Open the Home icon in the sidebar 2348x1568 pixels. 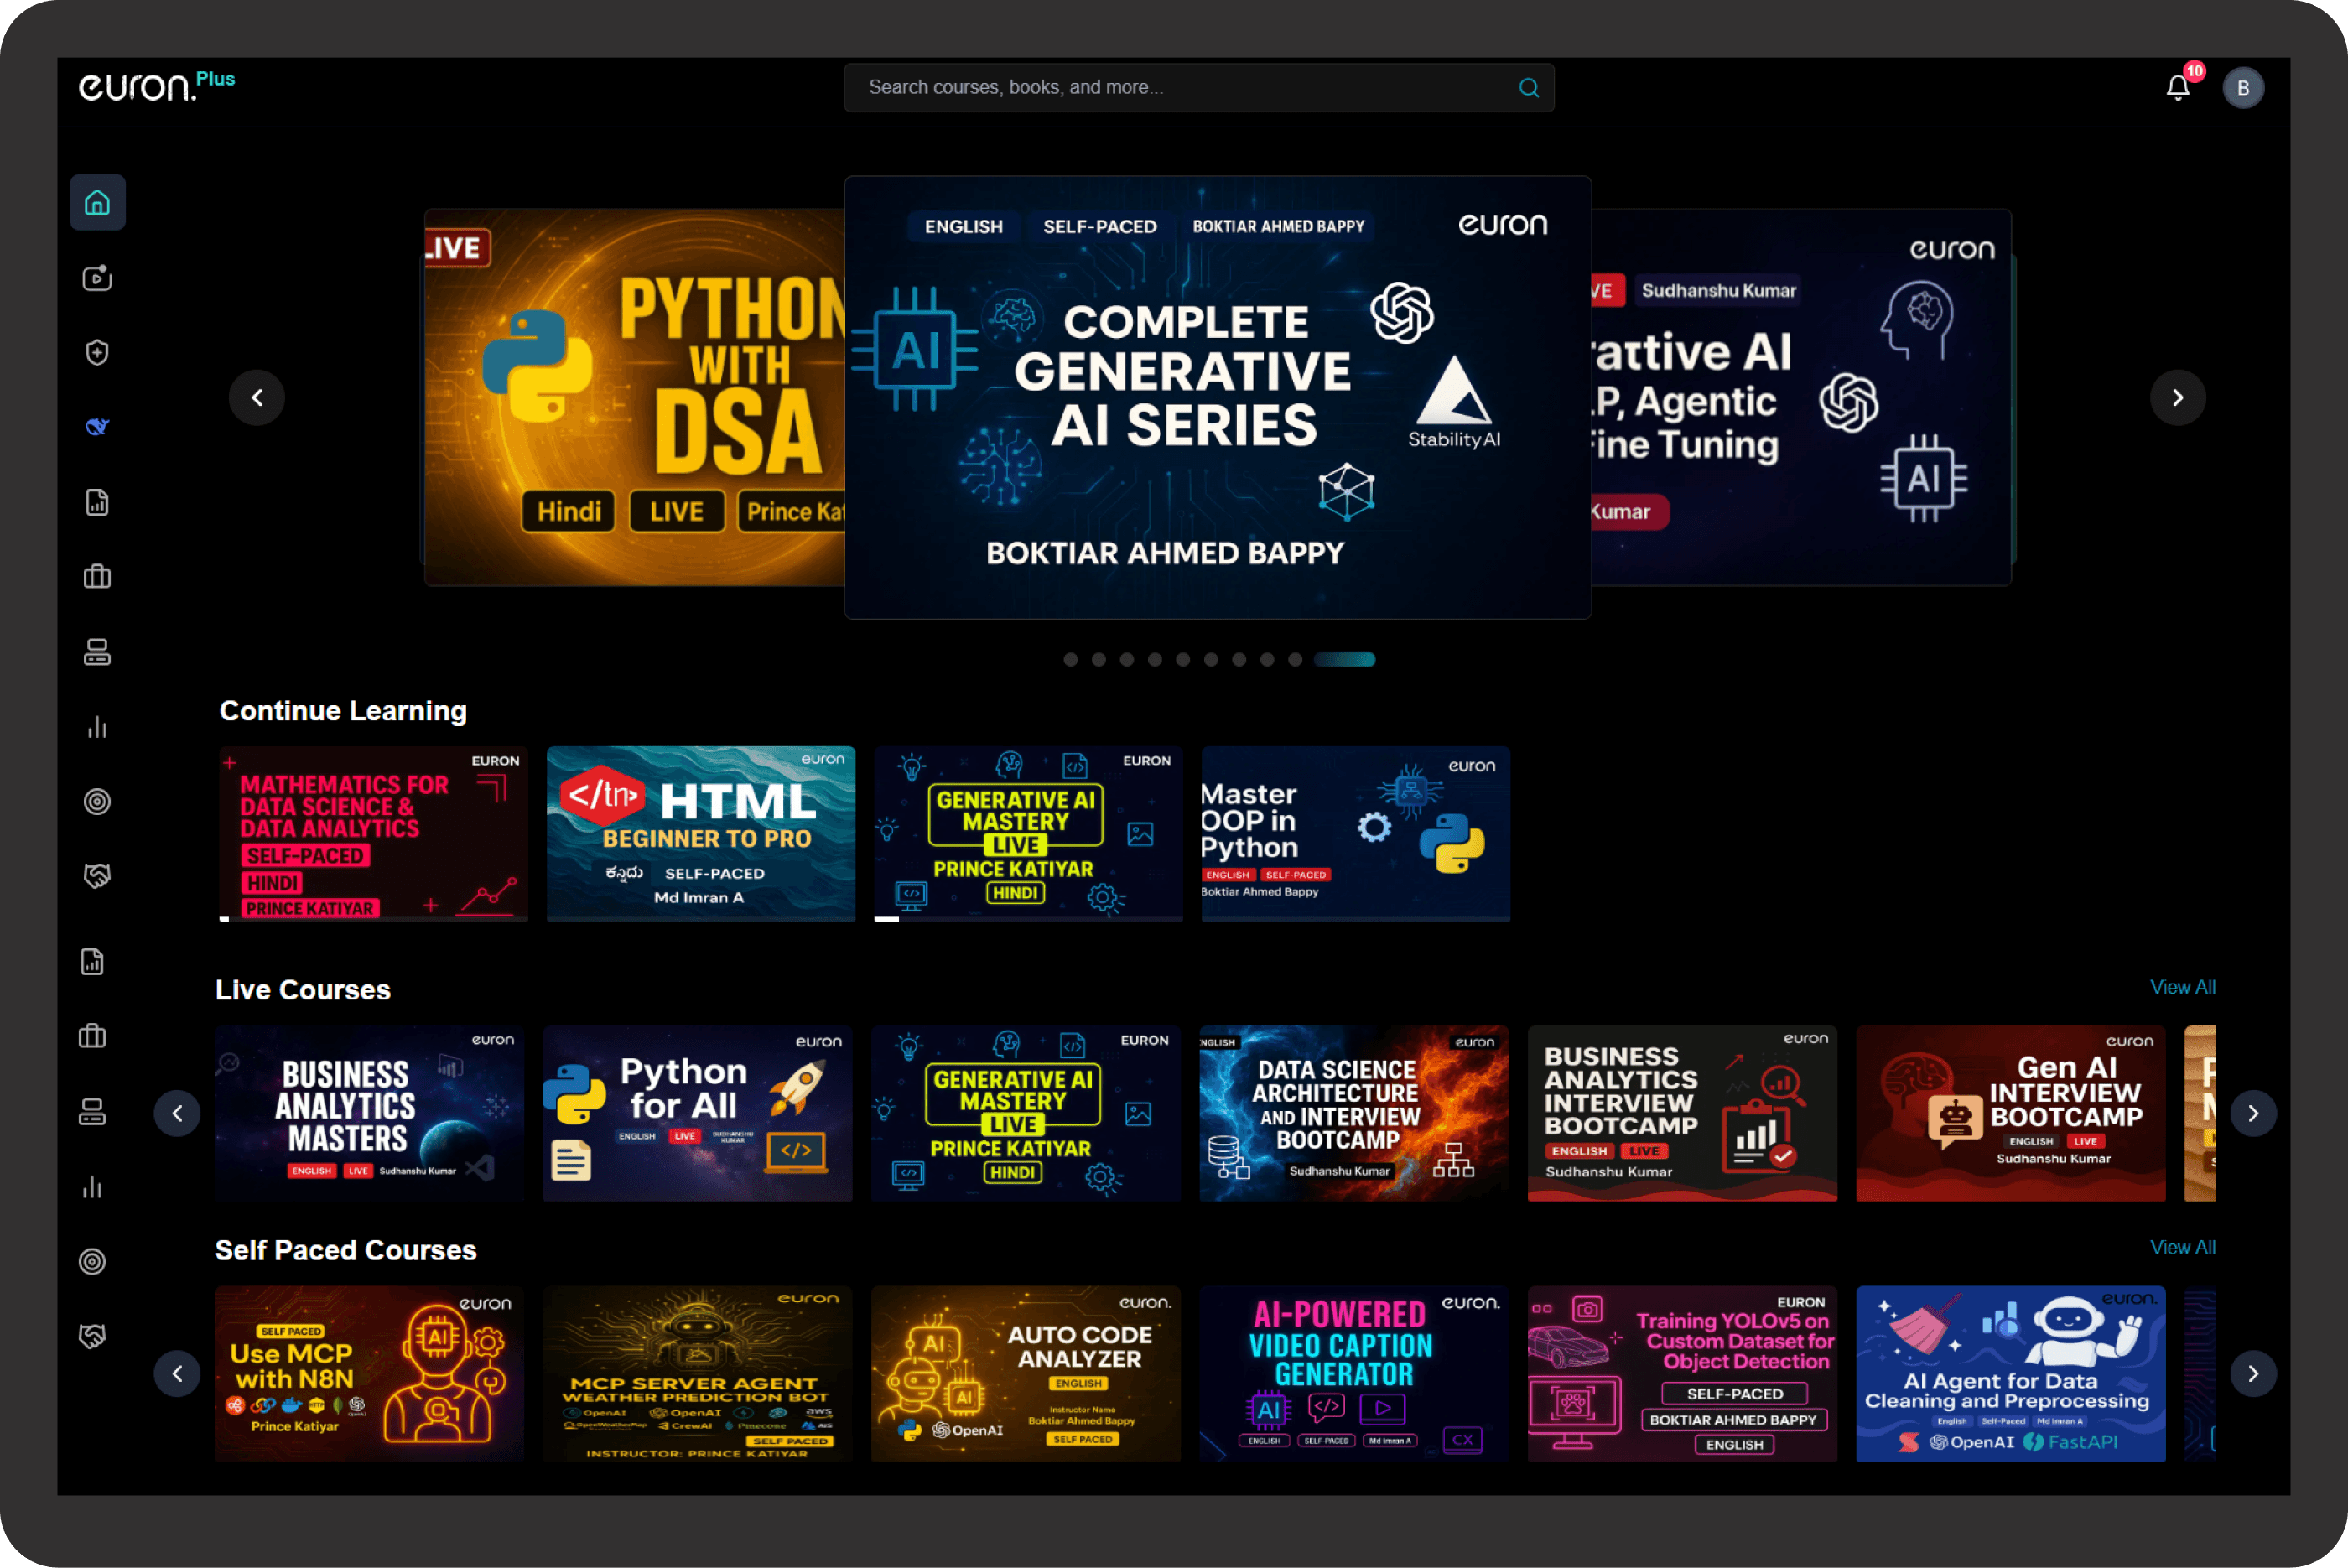[97, 203]
